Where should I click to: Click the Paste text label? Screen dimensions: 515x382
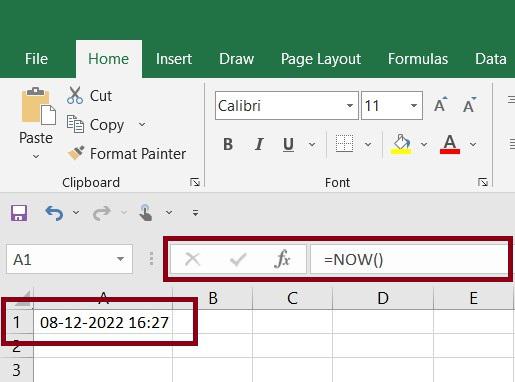point(36,138)
